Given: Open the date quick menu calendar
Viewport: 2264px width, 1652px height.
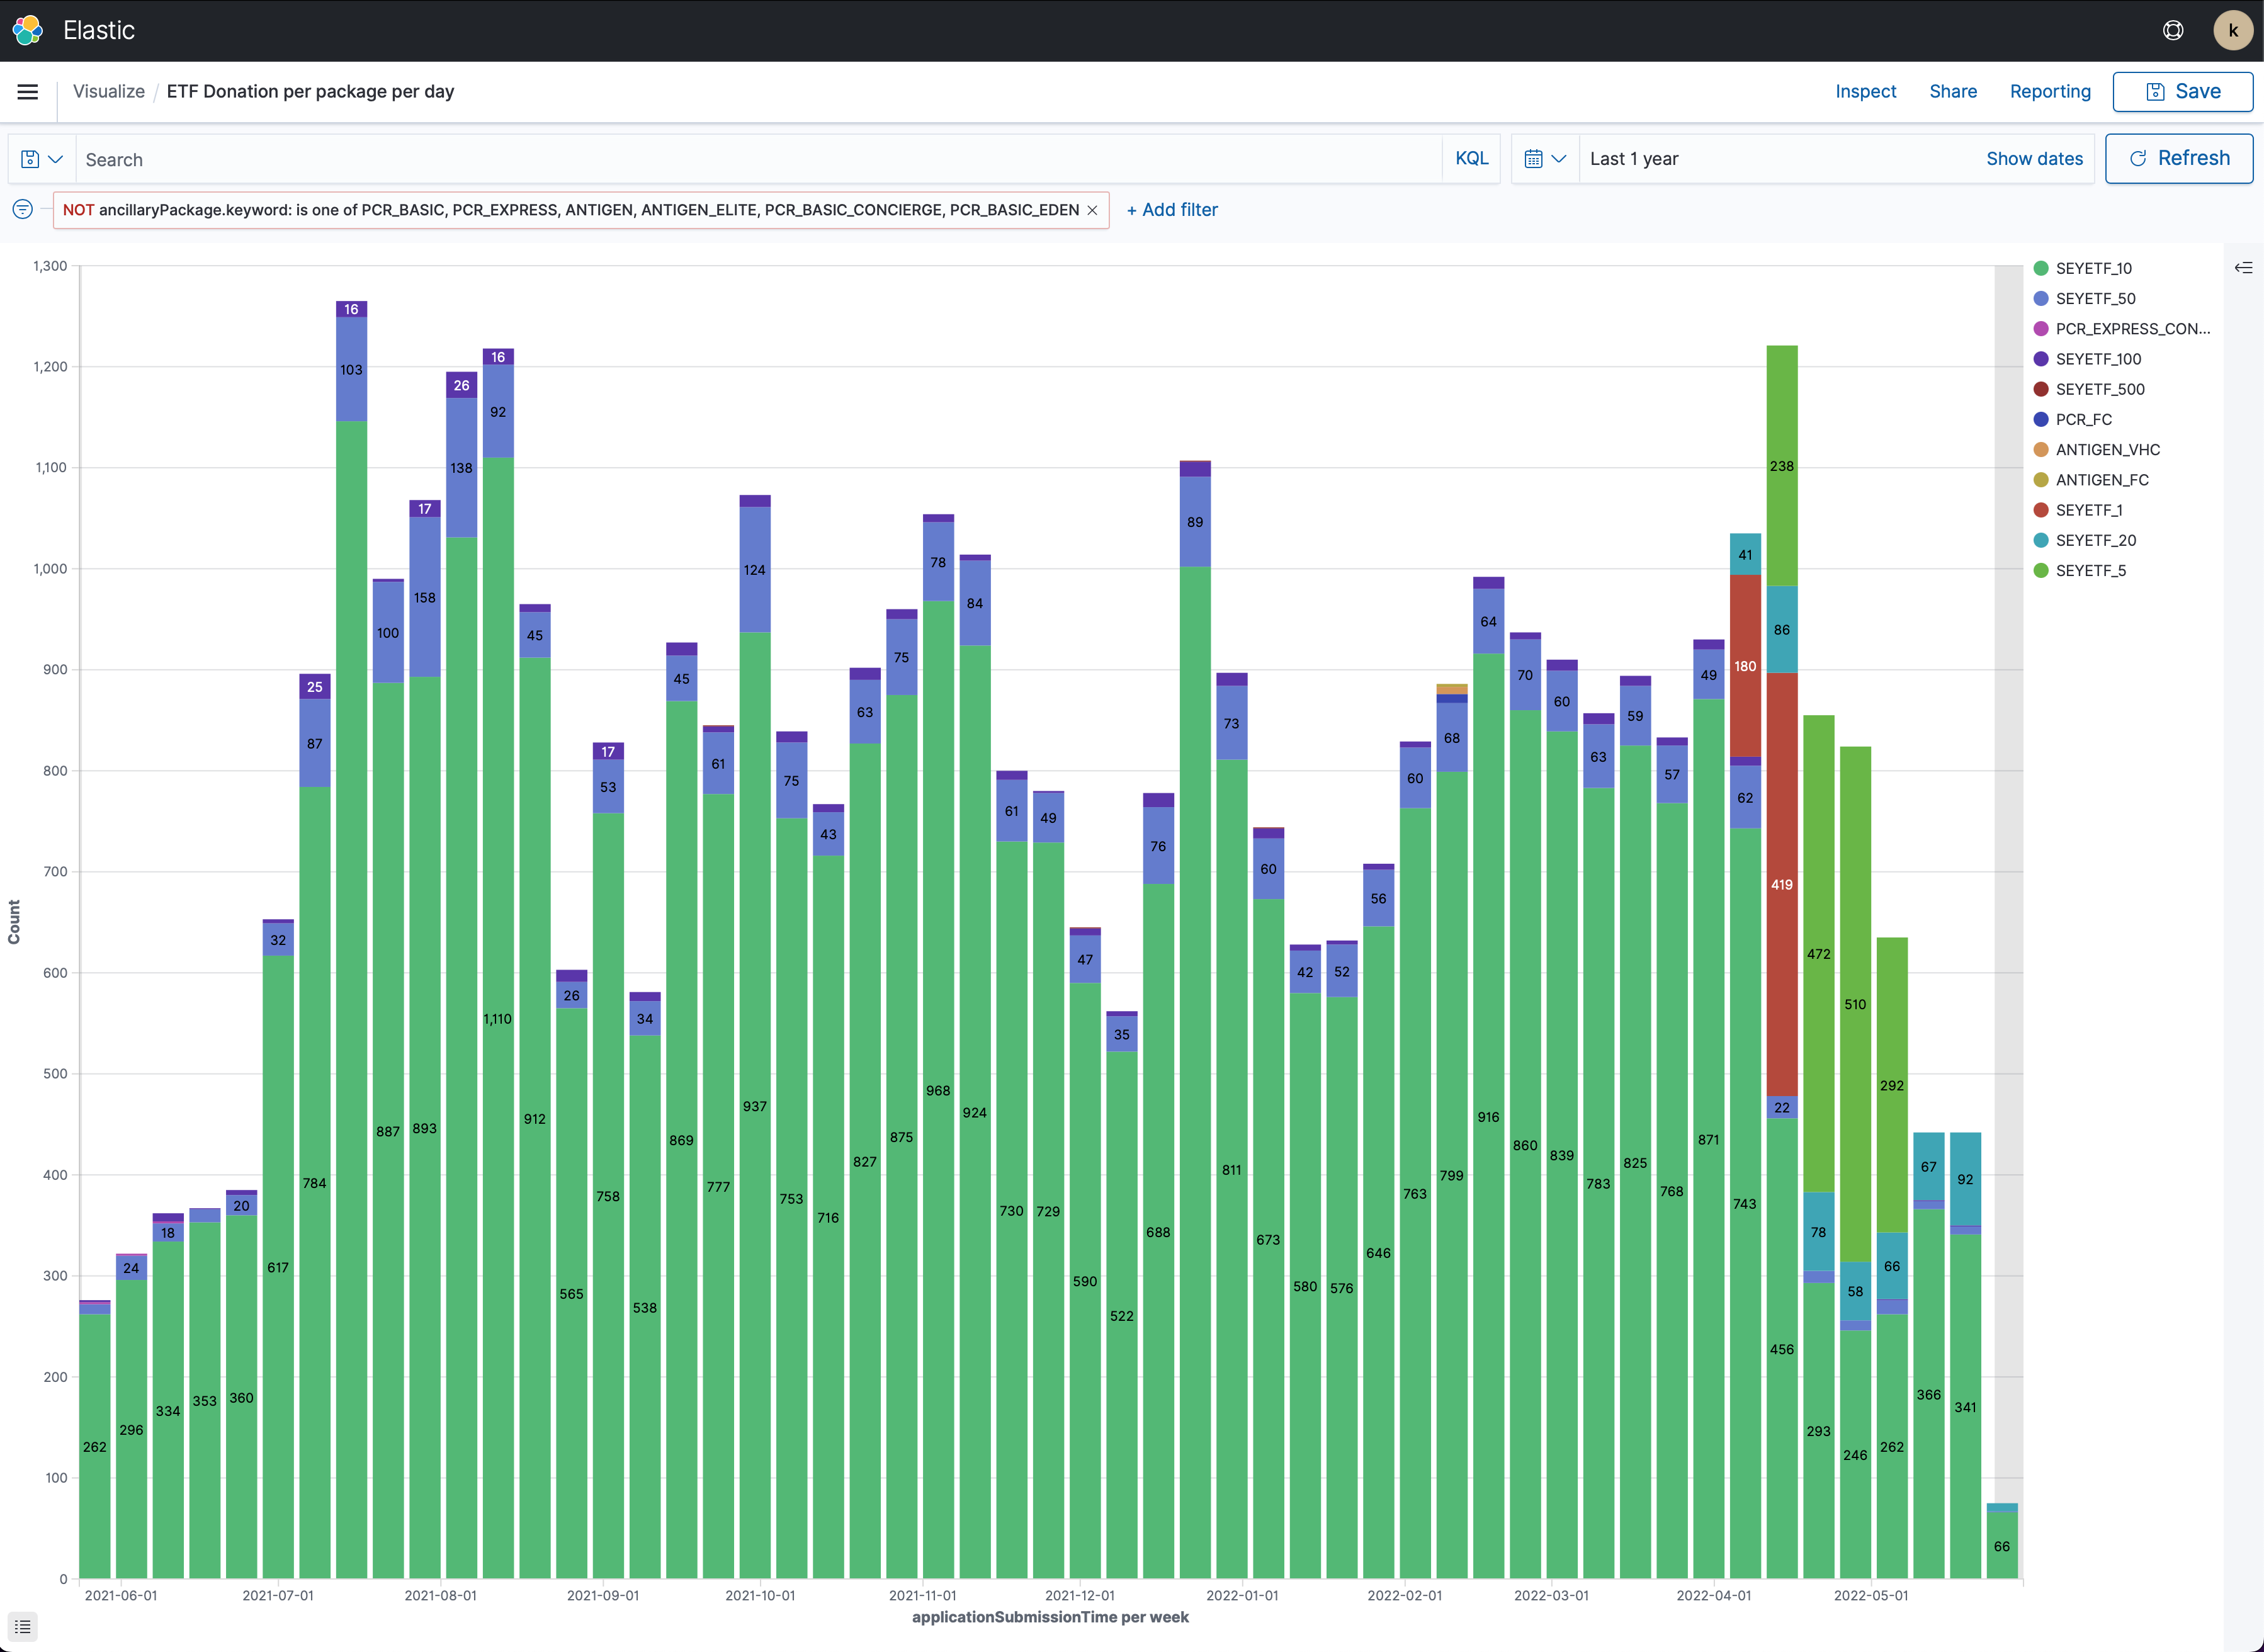Looking at the screenshot, I should pos(1545,159).
